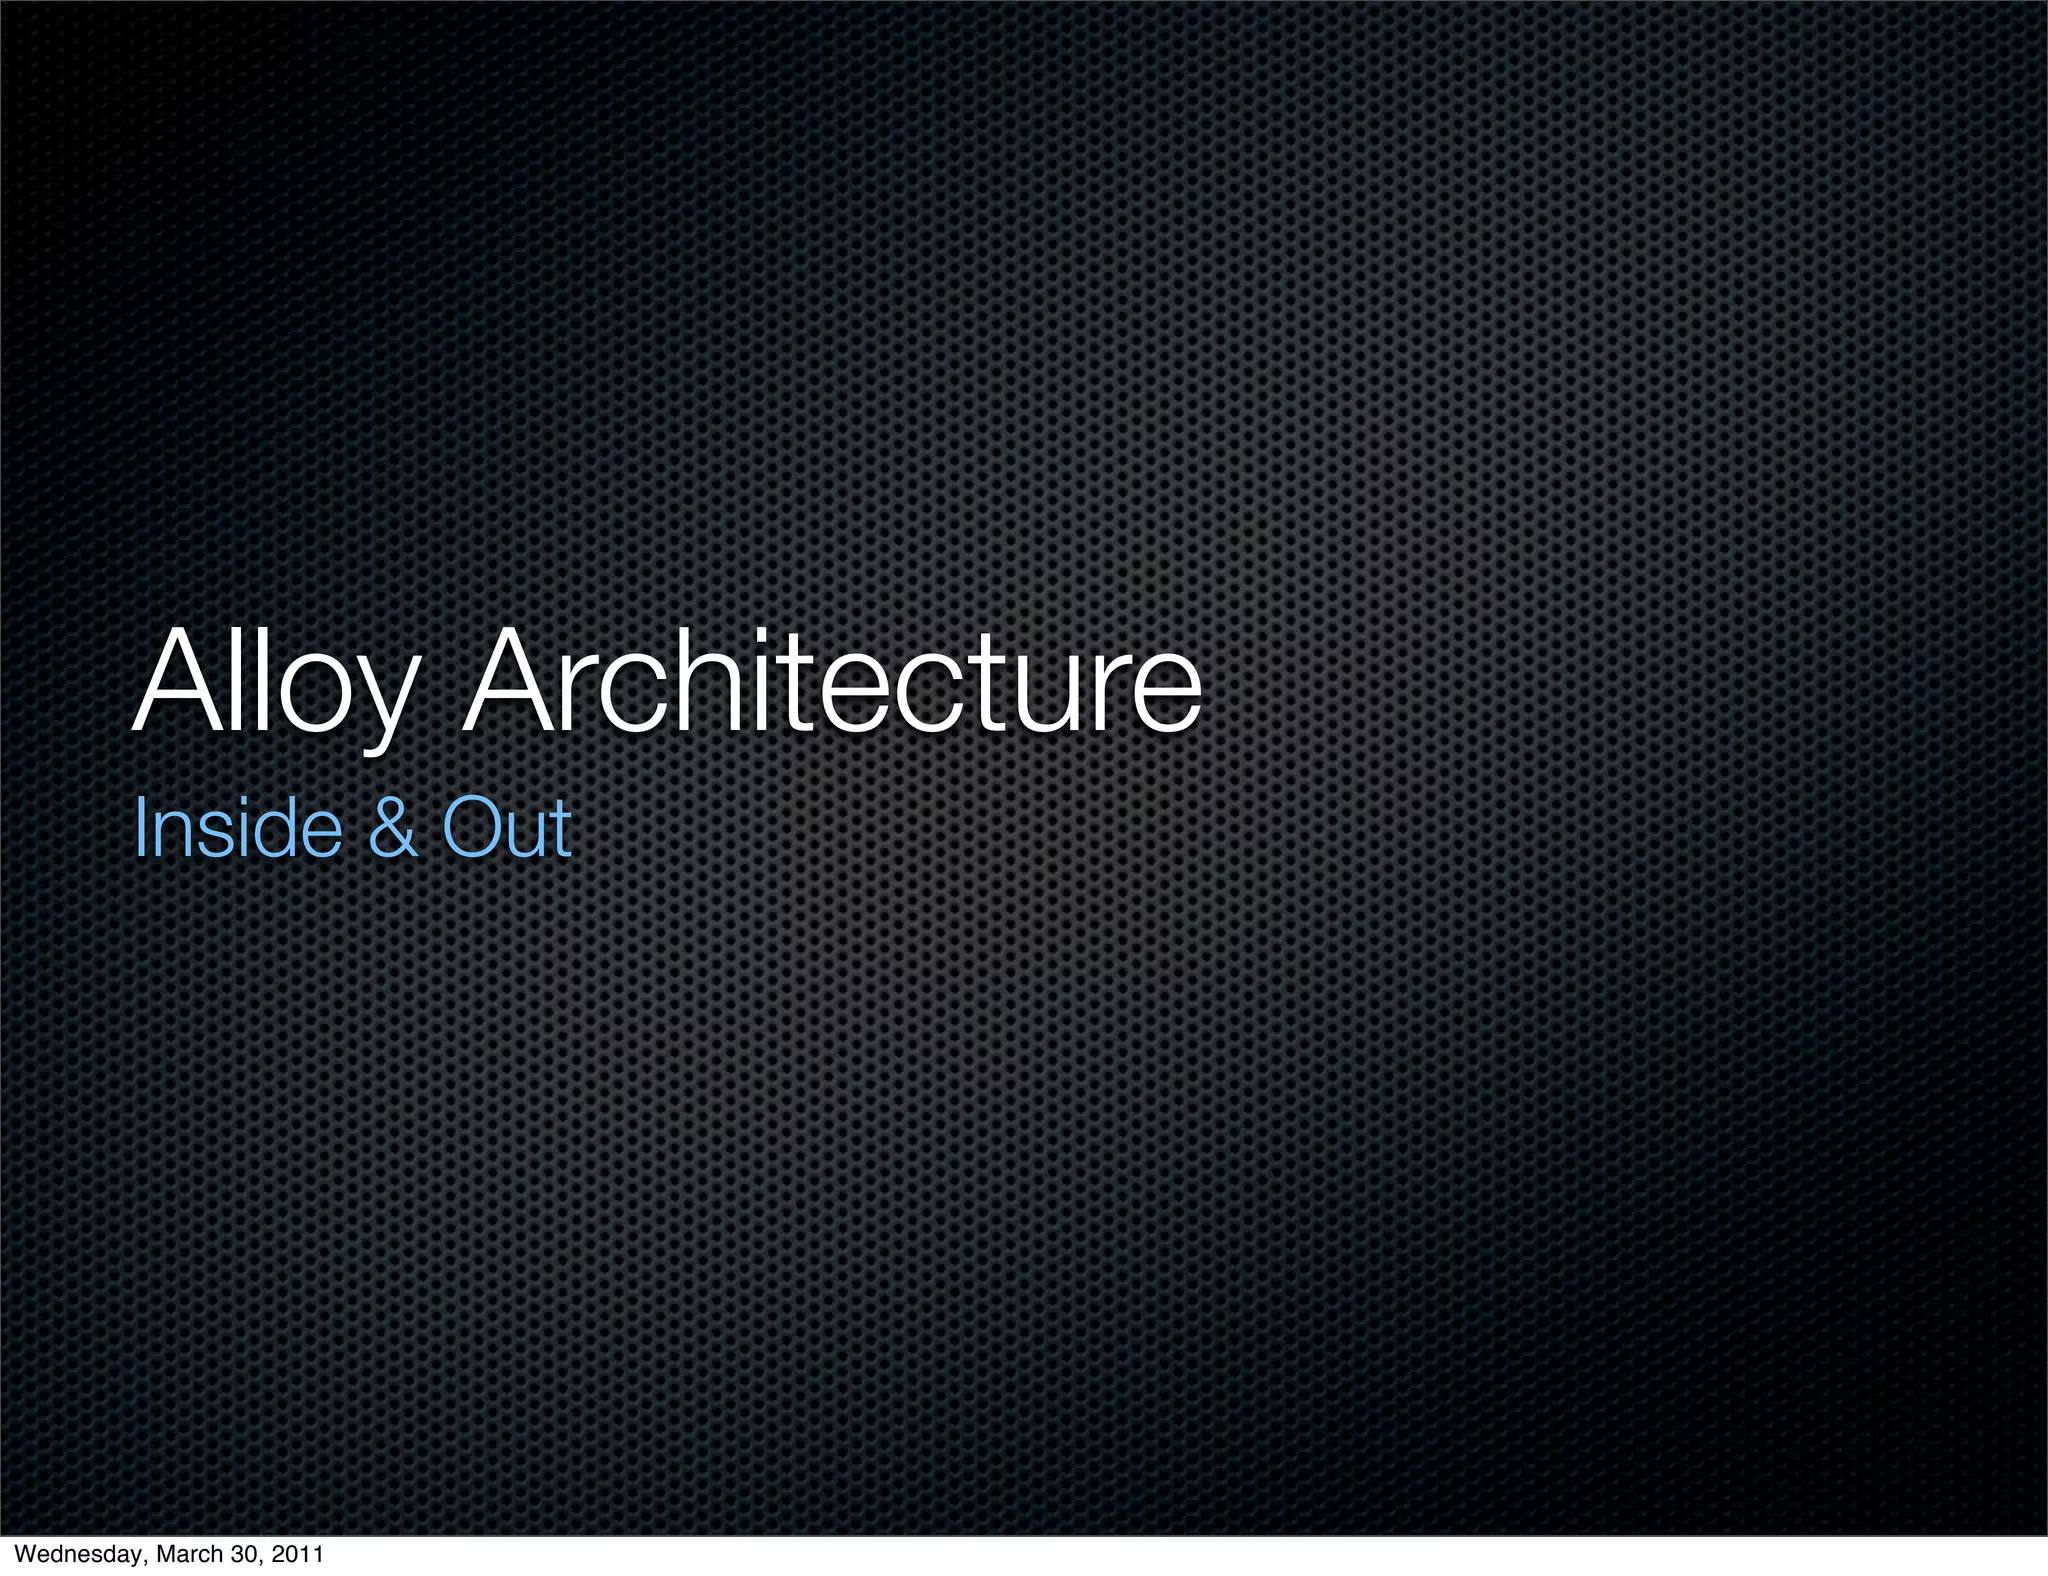
Task: Click the year "2011" in the footer
Action: pos(299,1554)
